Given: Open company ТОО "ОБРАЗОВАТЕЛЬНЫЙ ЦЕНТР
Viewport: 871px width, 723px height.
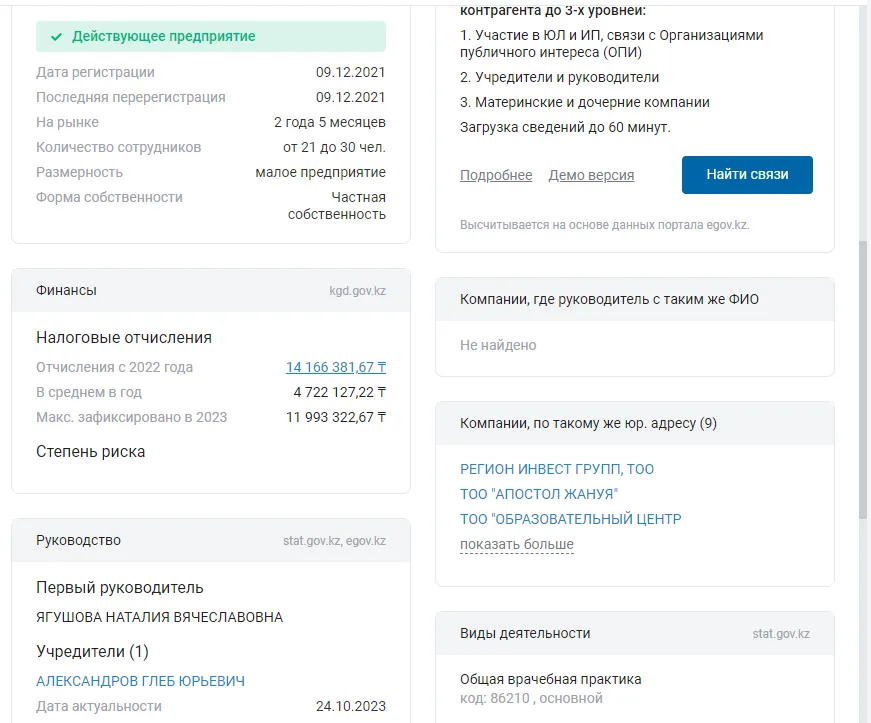Looking at the screenshot, I should click(x=570, y=519).
